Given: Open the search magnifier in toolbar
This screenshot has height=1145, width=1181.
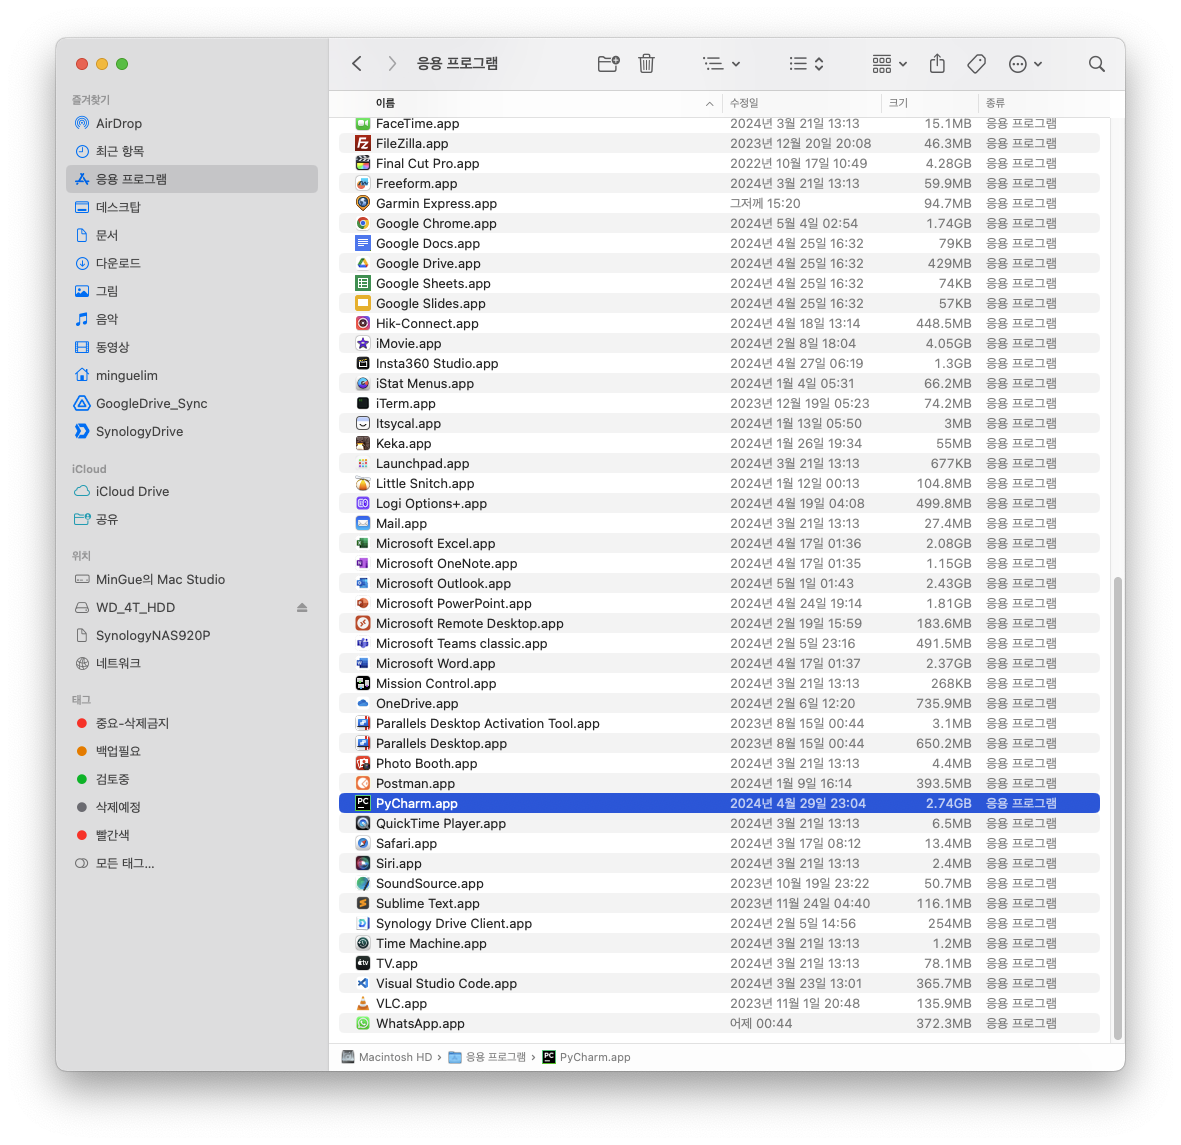Looking at the screenshot, I should pos(1097,64).
